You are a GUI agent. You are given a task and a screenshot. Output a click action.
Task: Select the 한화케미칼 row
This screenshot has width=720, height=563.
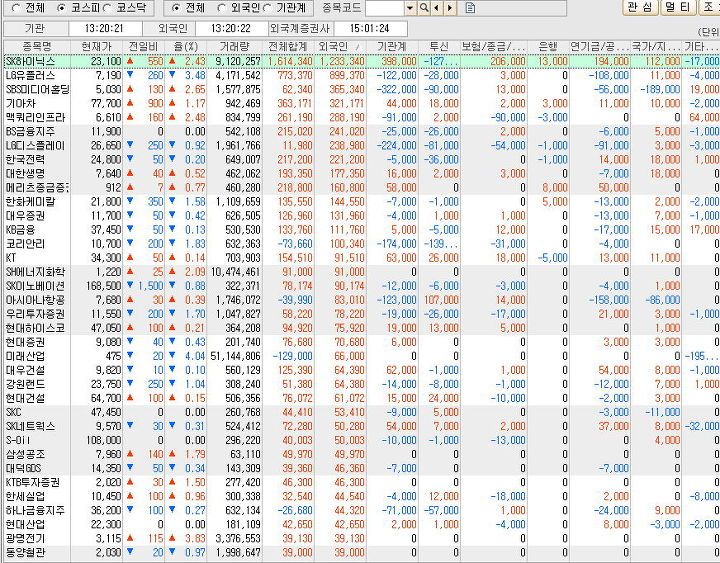click(362, 202)
